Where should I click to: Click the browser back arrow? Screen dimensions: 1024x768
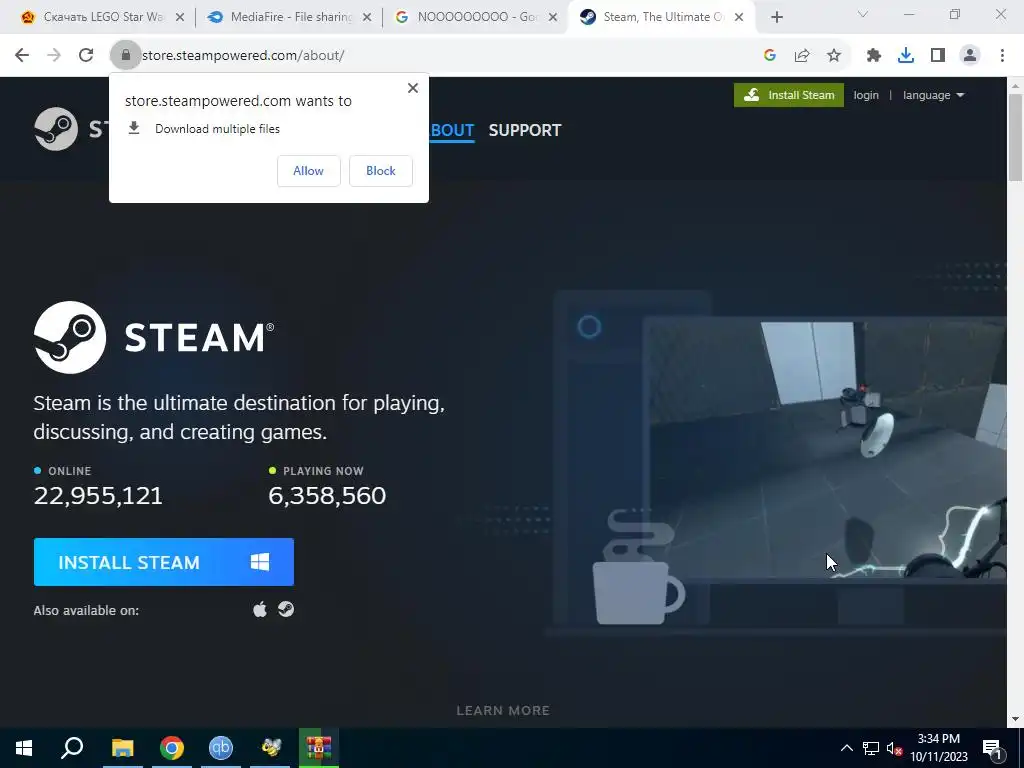pyautogui.click(x=22, y=56)
